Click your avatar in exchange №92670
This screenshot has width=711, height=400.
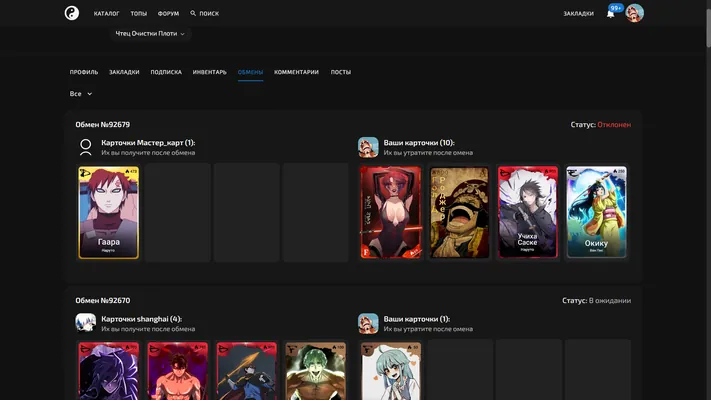(x=368, y=323)
